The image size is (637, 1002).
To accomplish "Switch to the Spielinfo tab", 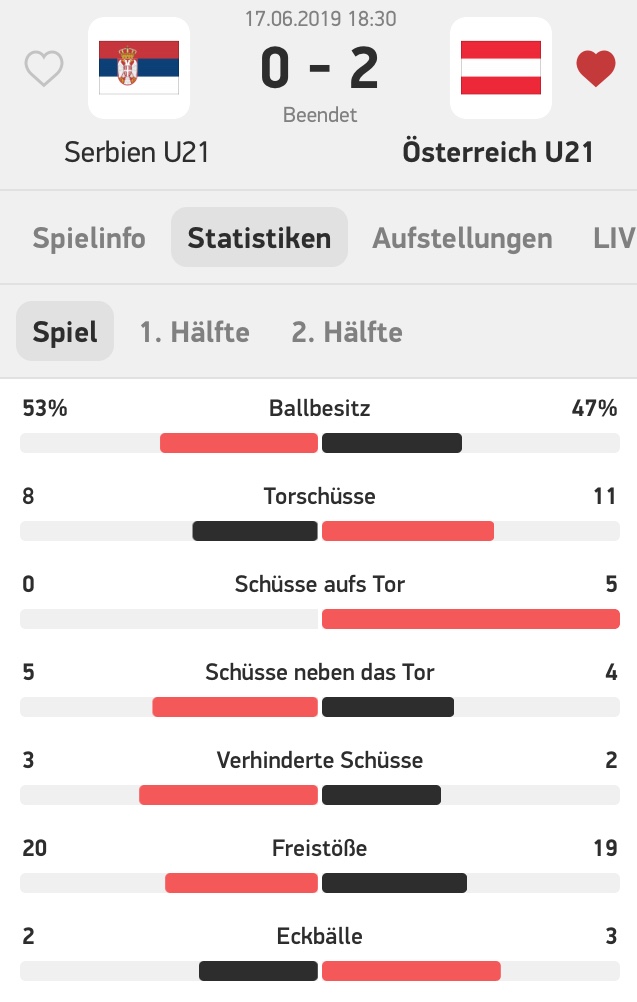I will (89, 238).
